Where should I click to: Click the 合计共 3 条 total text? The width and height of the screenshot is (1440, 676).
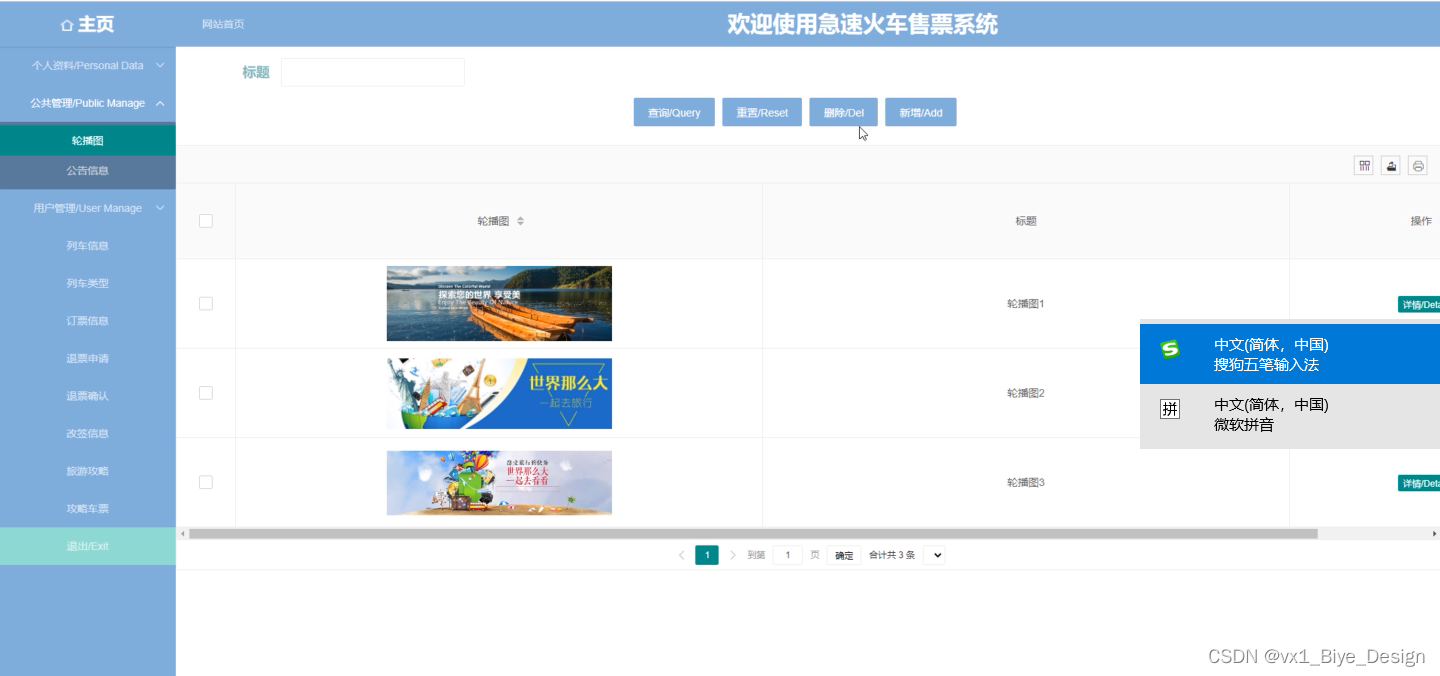pos(892,555)
